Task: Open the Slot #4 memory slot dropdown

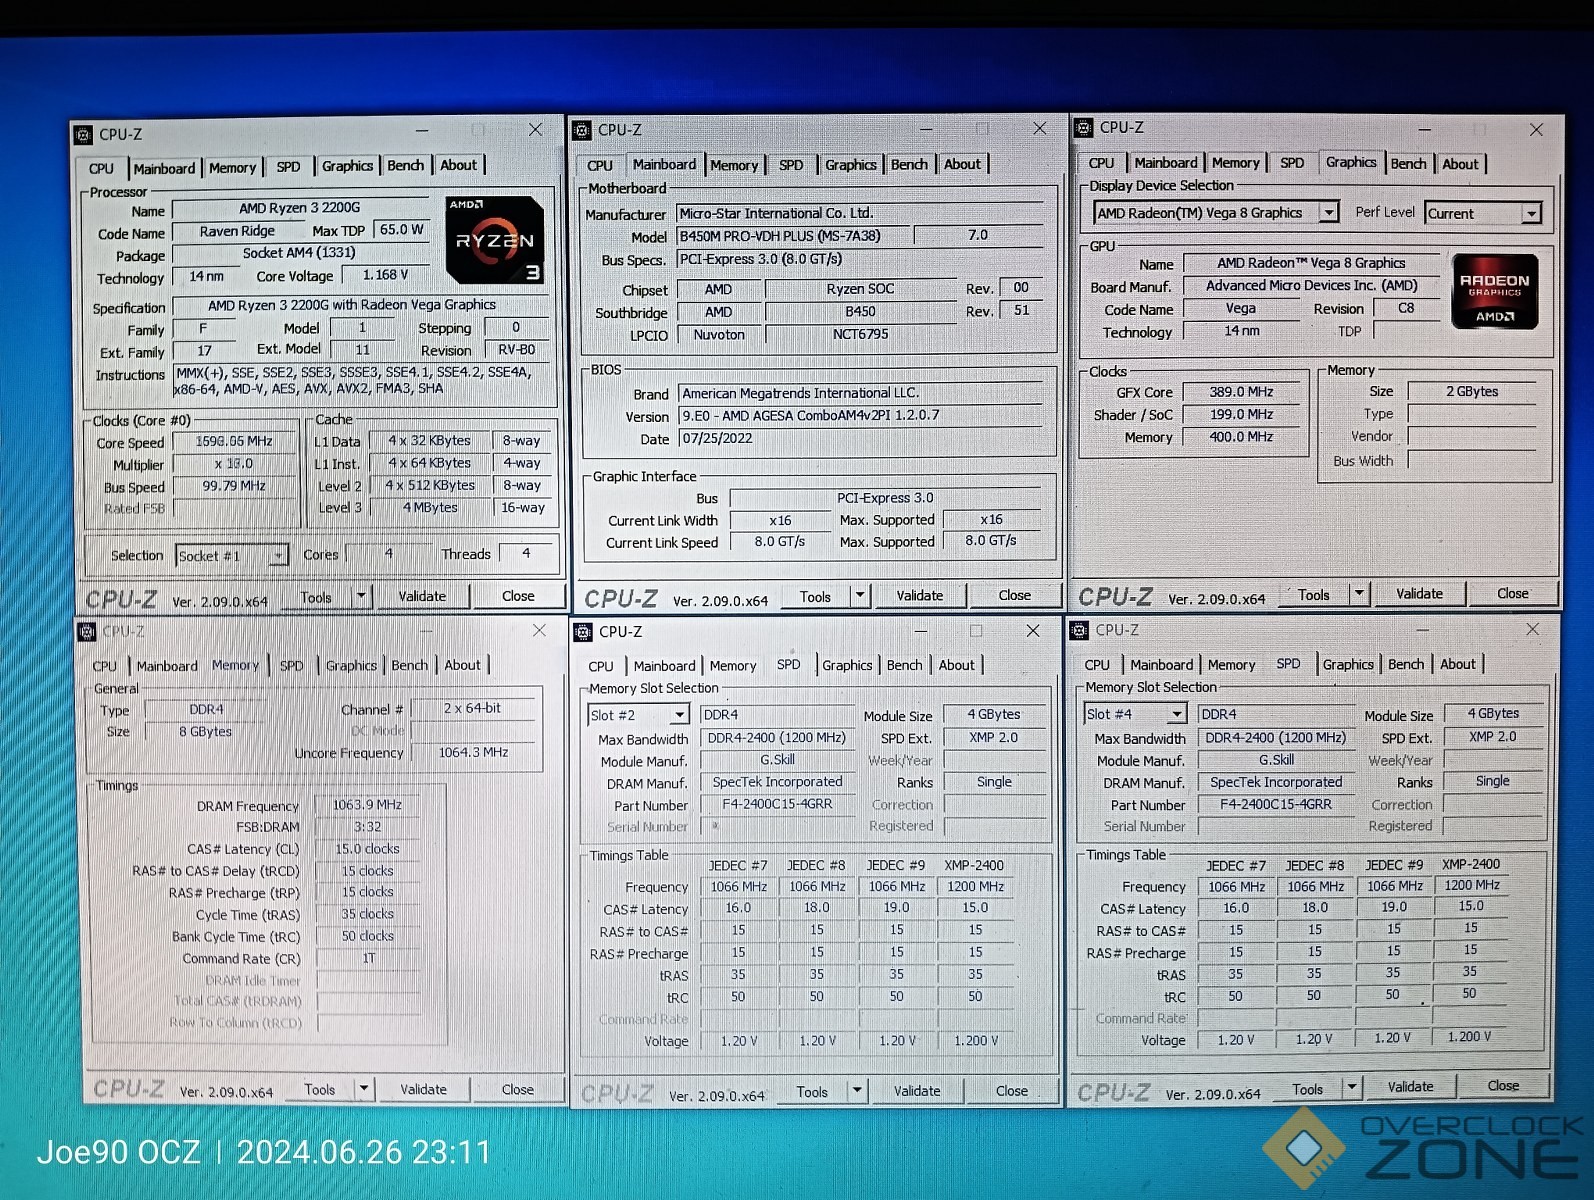Action: pos(1176,714)
